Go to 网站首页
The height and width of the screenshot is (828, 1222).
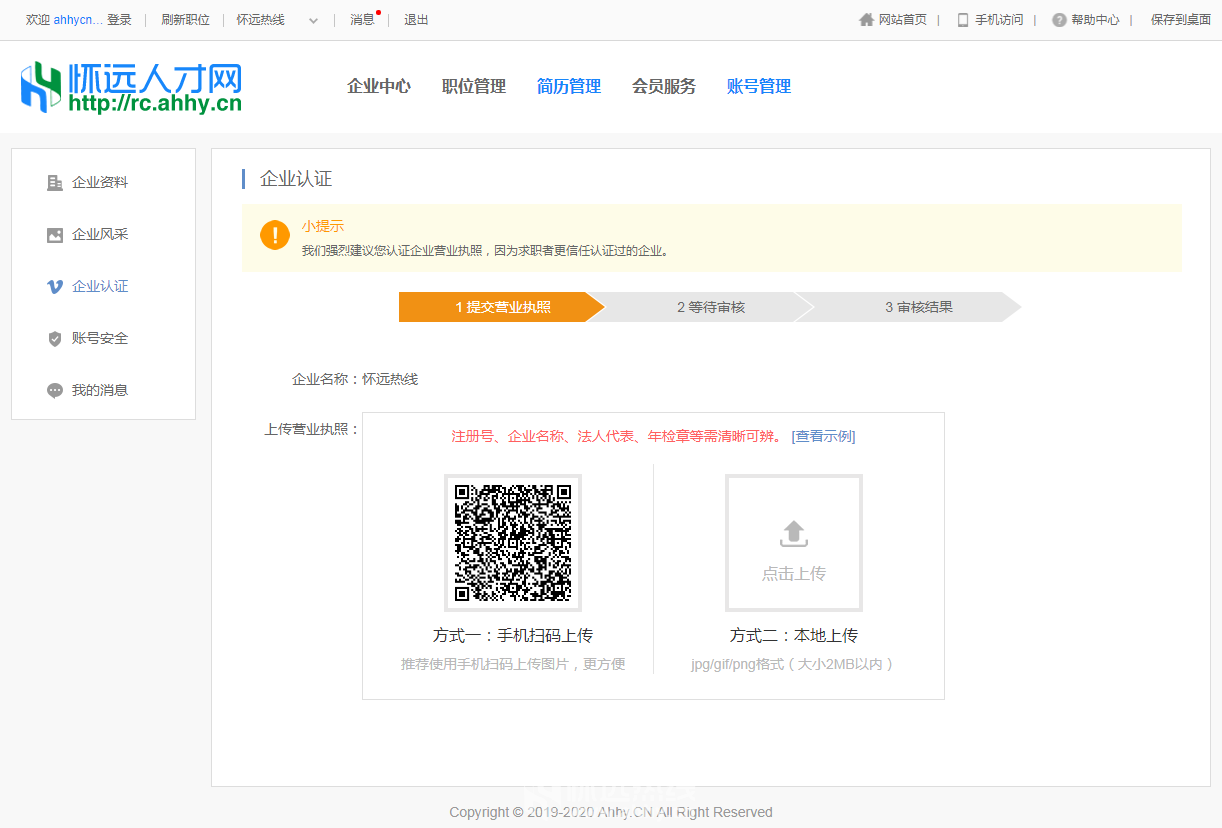tap(902, 20)
